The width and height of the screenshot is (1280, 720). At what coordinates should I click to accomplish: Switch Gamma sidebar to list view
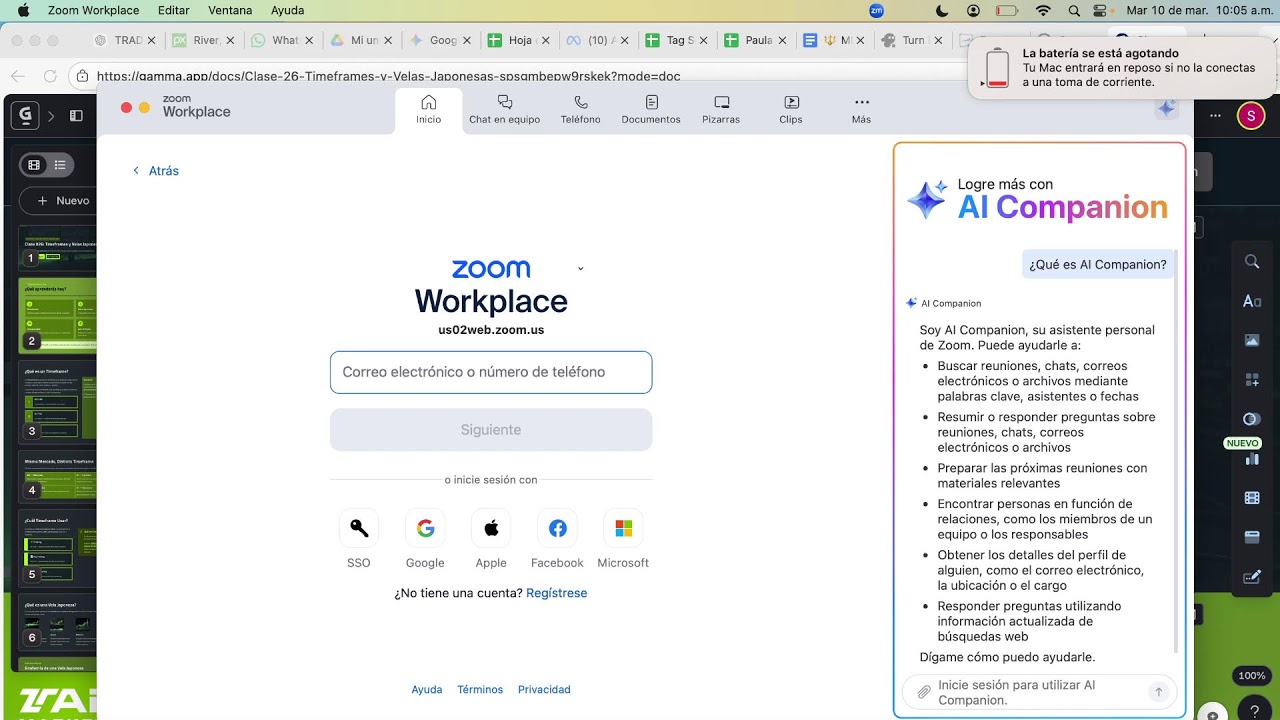(60, 165)
